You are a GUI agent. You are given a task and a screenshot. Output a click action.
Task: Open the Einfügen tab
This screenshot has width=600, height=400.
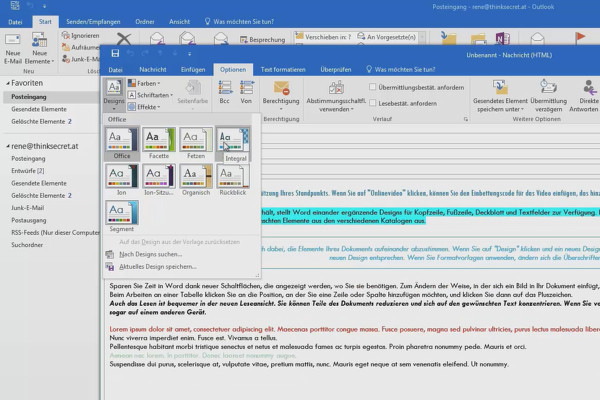(193, 70)
